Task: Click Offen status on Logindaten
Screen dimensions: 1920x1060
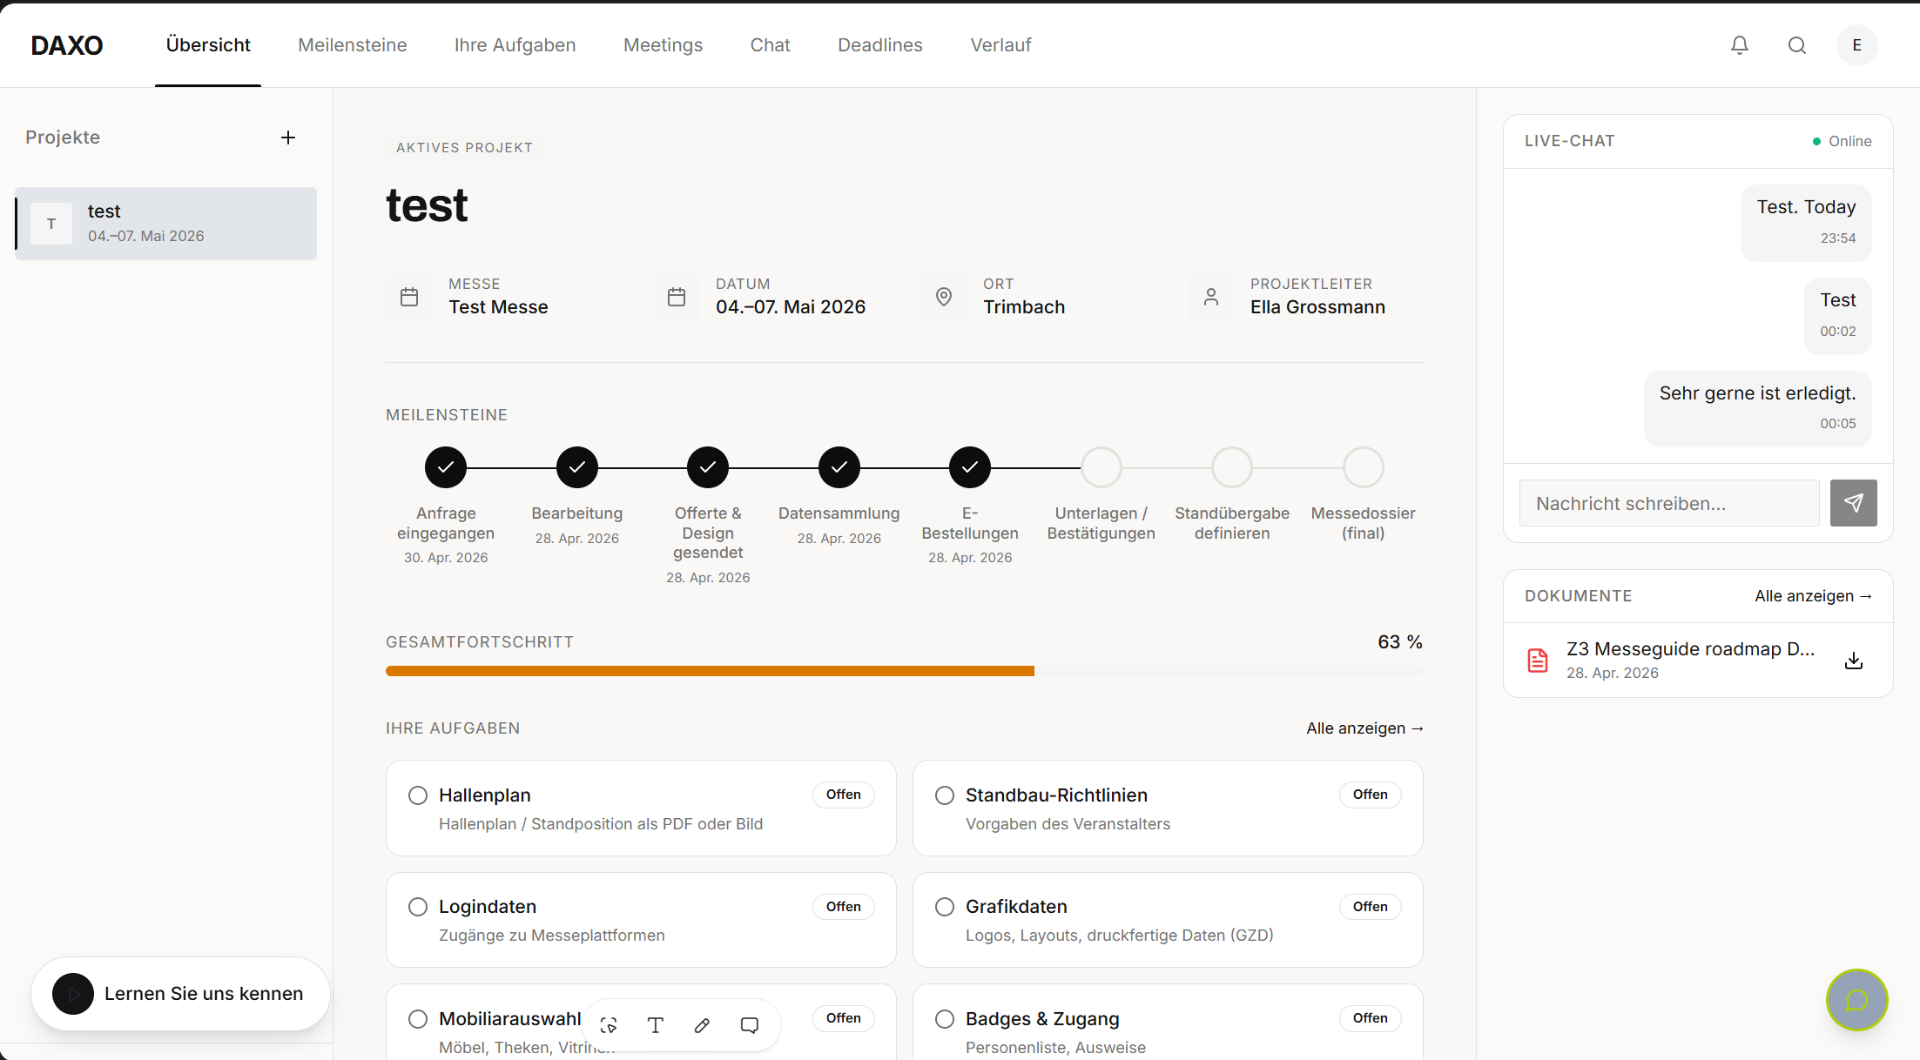Action: click(x=843, y=907)
